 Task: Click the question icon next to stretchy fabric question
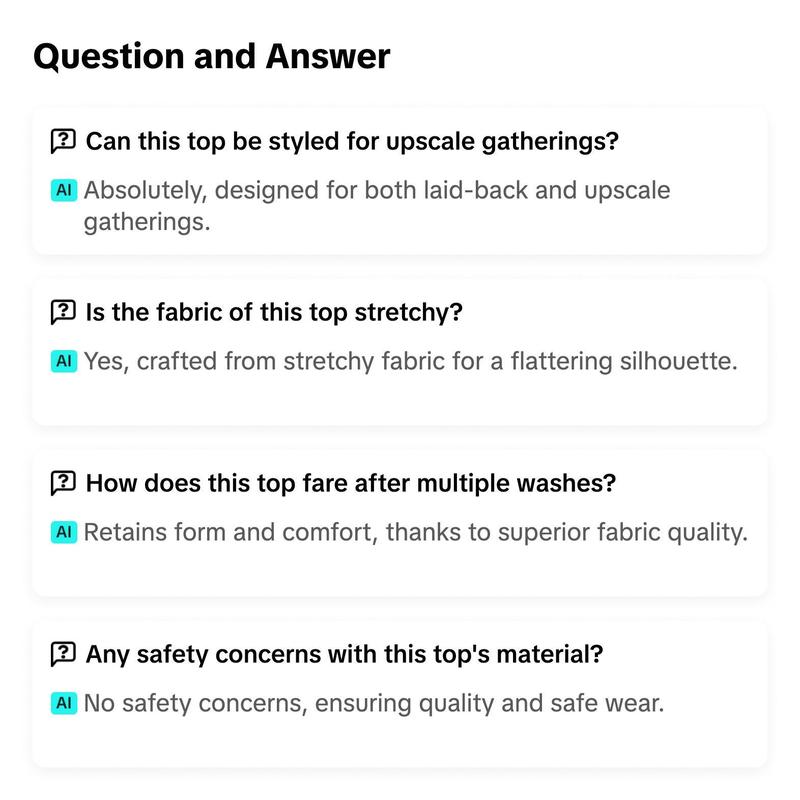point(63,312)
